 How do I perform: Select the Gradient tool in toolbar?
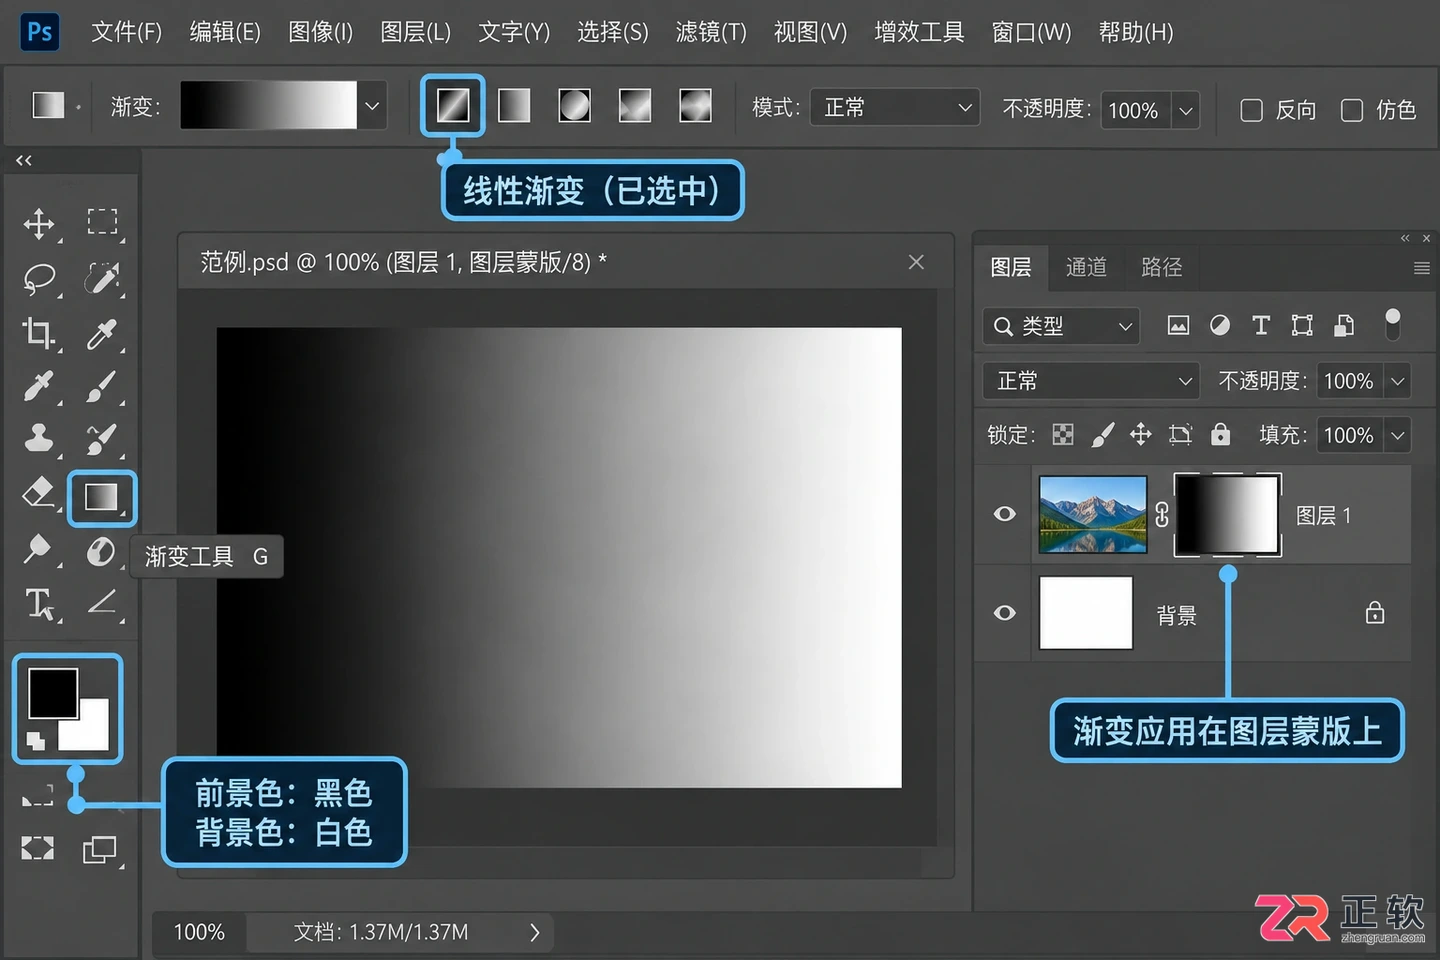coord(102,497)
